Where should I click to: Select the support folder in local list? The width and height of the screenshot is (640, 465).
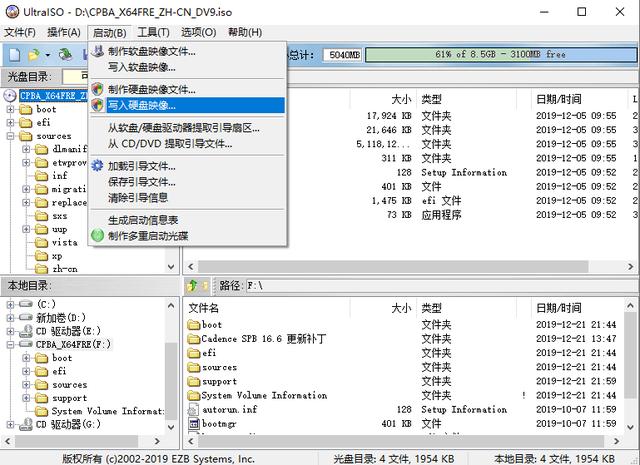point(219,381)
